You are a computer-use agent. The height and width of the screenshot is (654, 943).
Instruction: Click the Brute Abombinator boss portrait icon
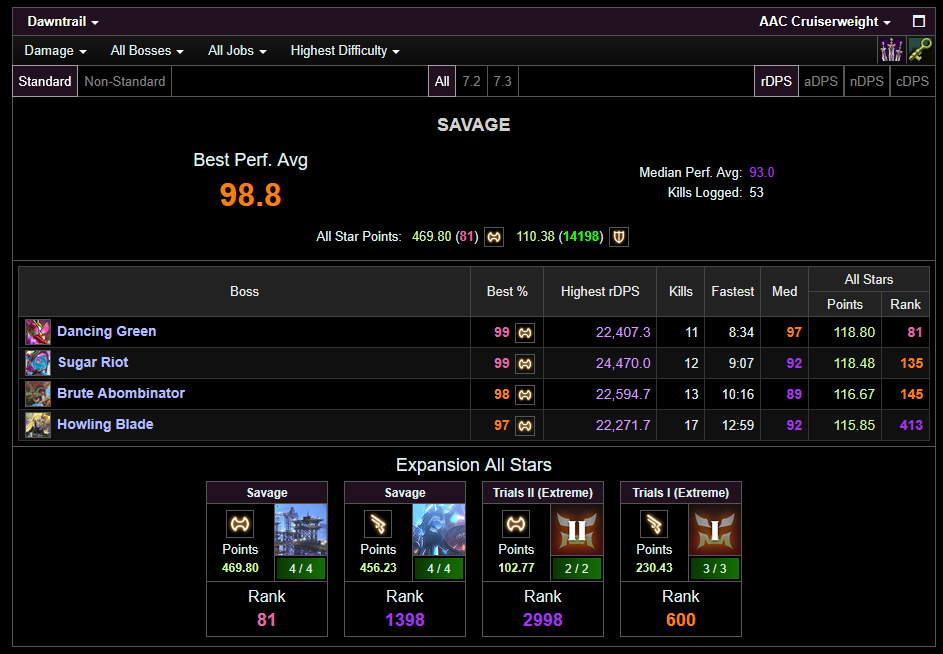click(38, 394)
